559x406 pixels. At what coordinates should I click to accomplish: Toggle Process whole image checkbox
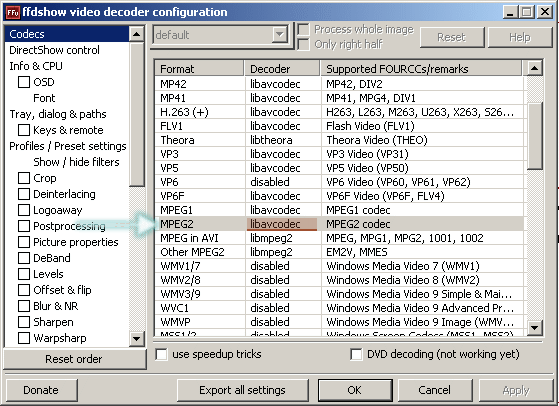[303, 29]
